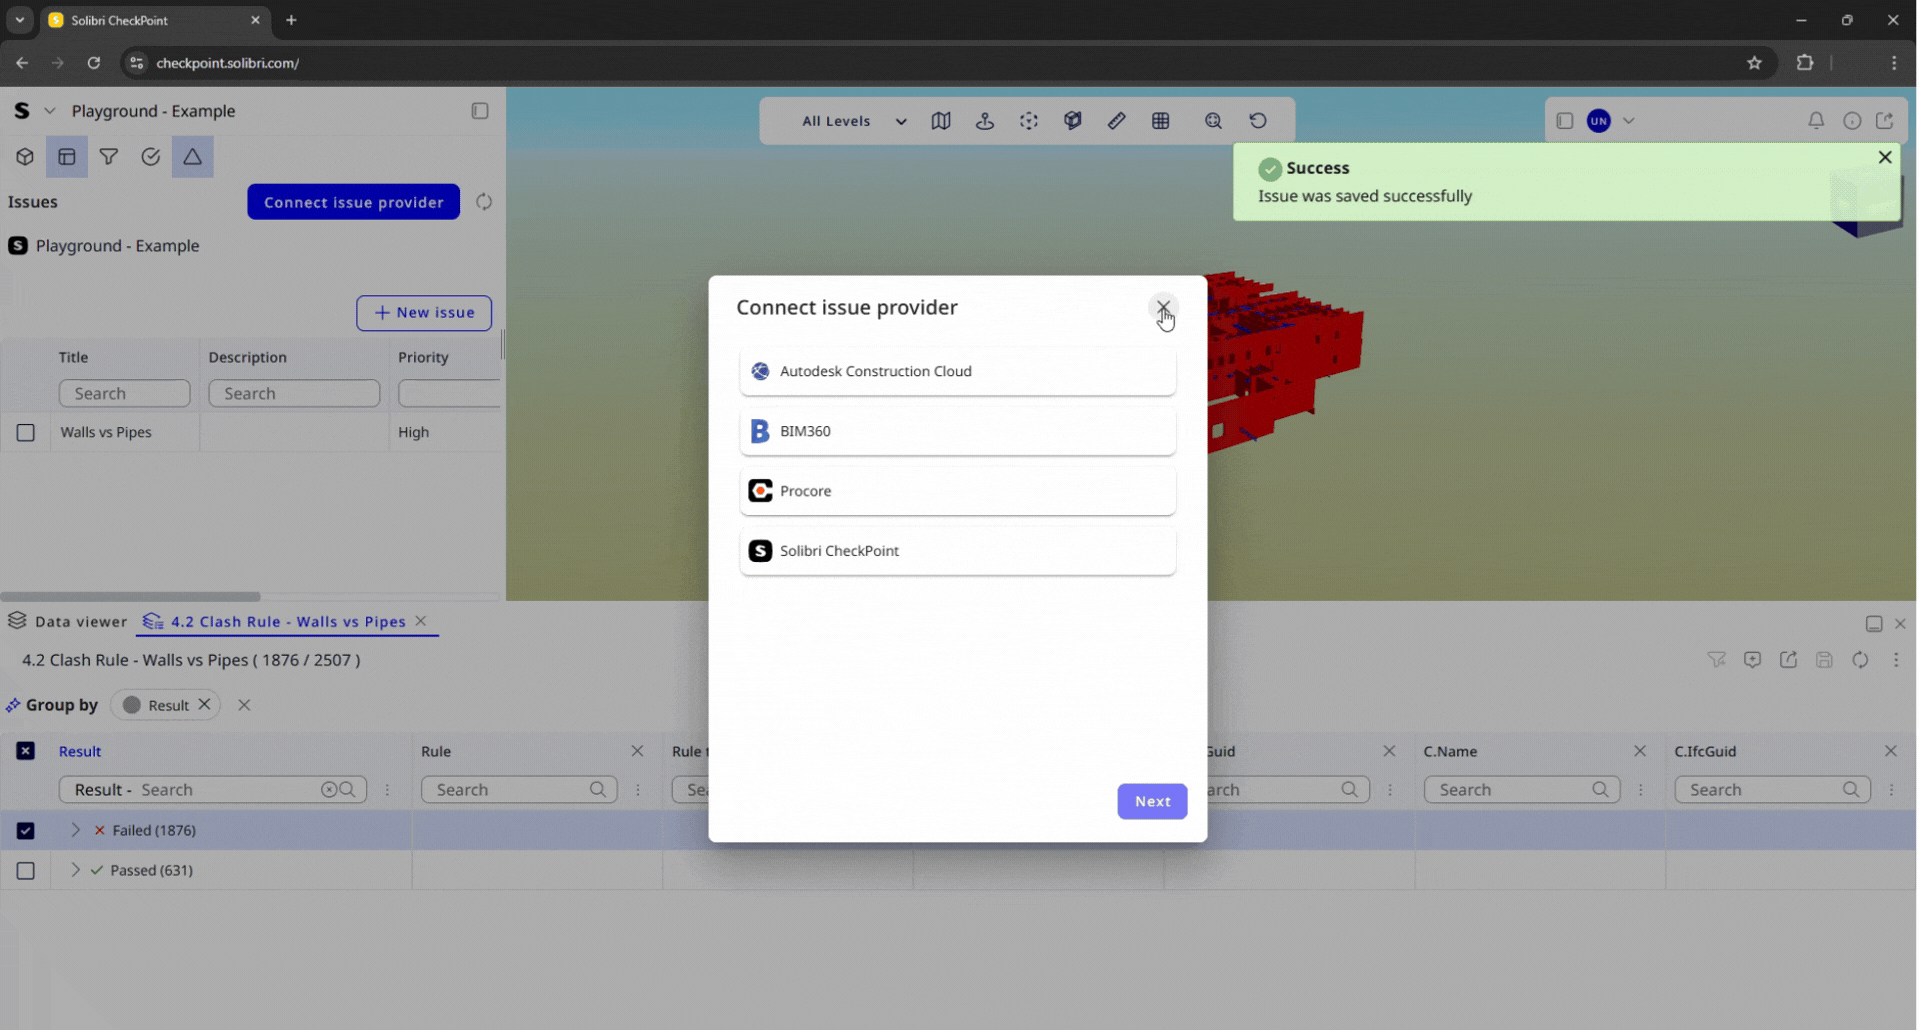Choose Procore as issue provider
This screenshot has height=1030, width=1919.
(957, 491)
